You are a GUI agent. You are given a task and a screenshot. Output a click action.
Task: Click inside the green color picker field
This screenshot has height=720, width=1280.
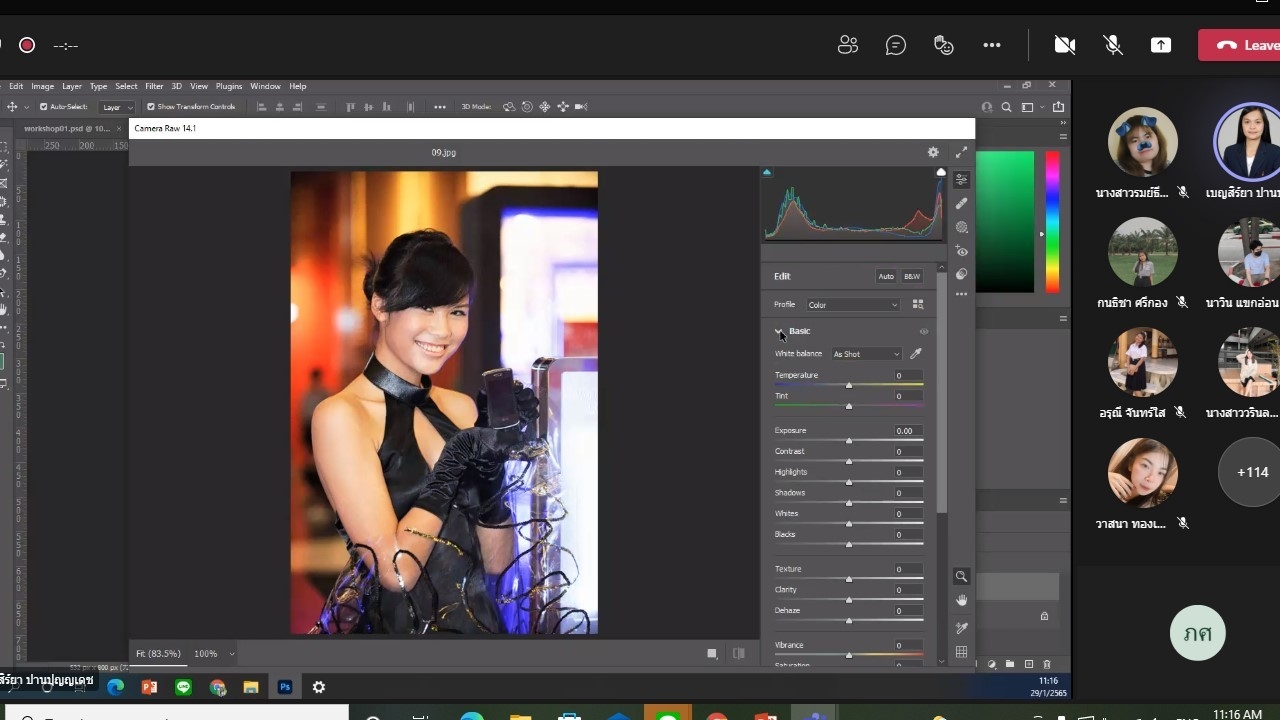[x=1005, y=222]
